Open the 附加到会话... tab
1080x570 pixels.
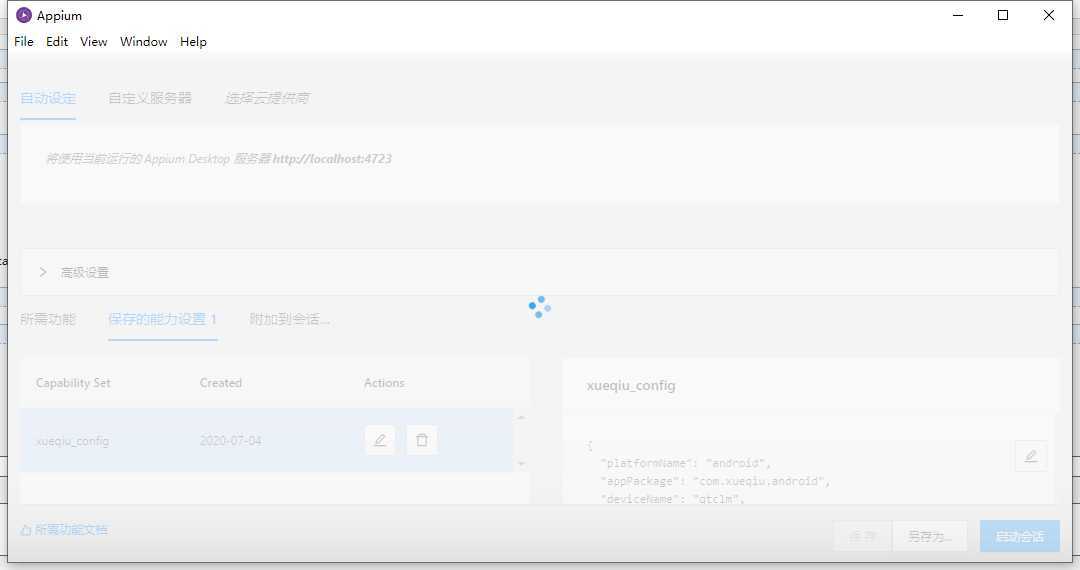(x=289, y=319)
